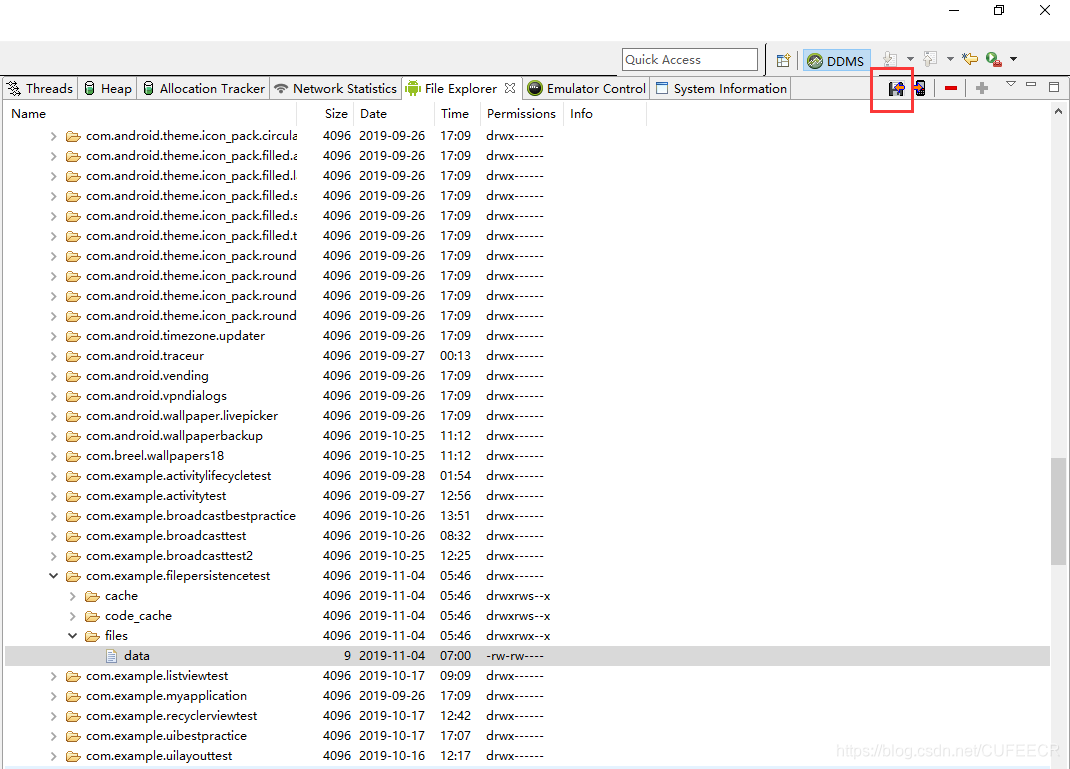1070x769 pixels.
Task: Switch to the Heap tab
Action: pyautogui.click(x=108, y=89)
